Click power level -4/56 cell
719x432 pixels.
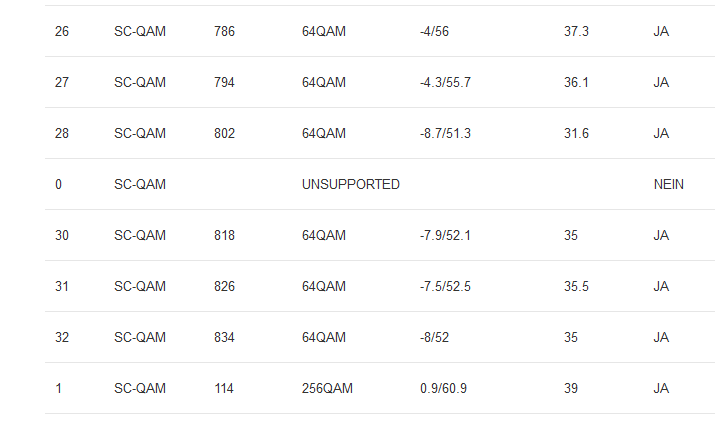435,32
